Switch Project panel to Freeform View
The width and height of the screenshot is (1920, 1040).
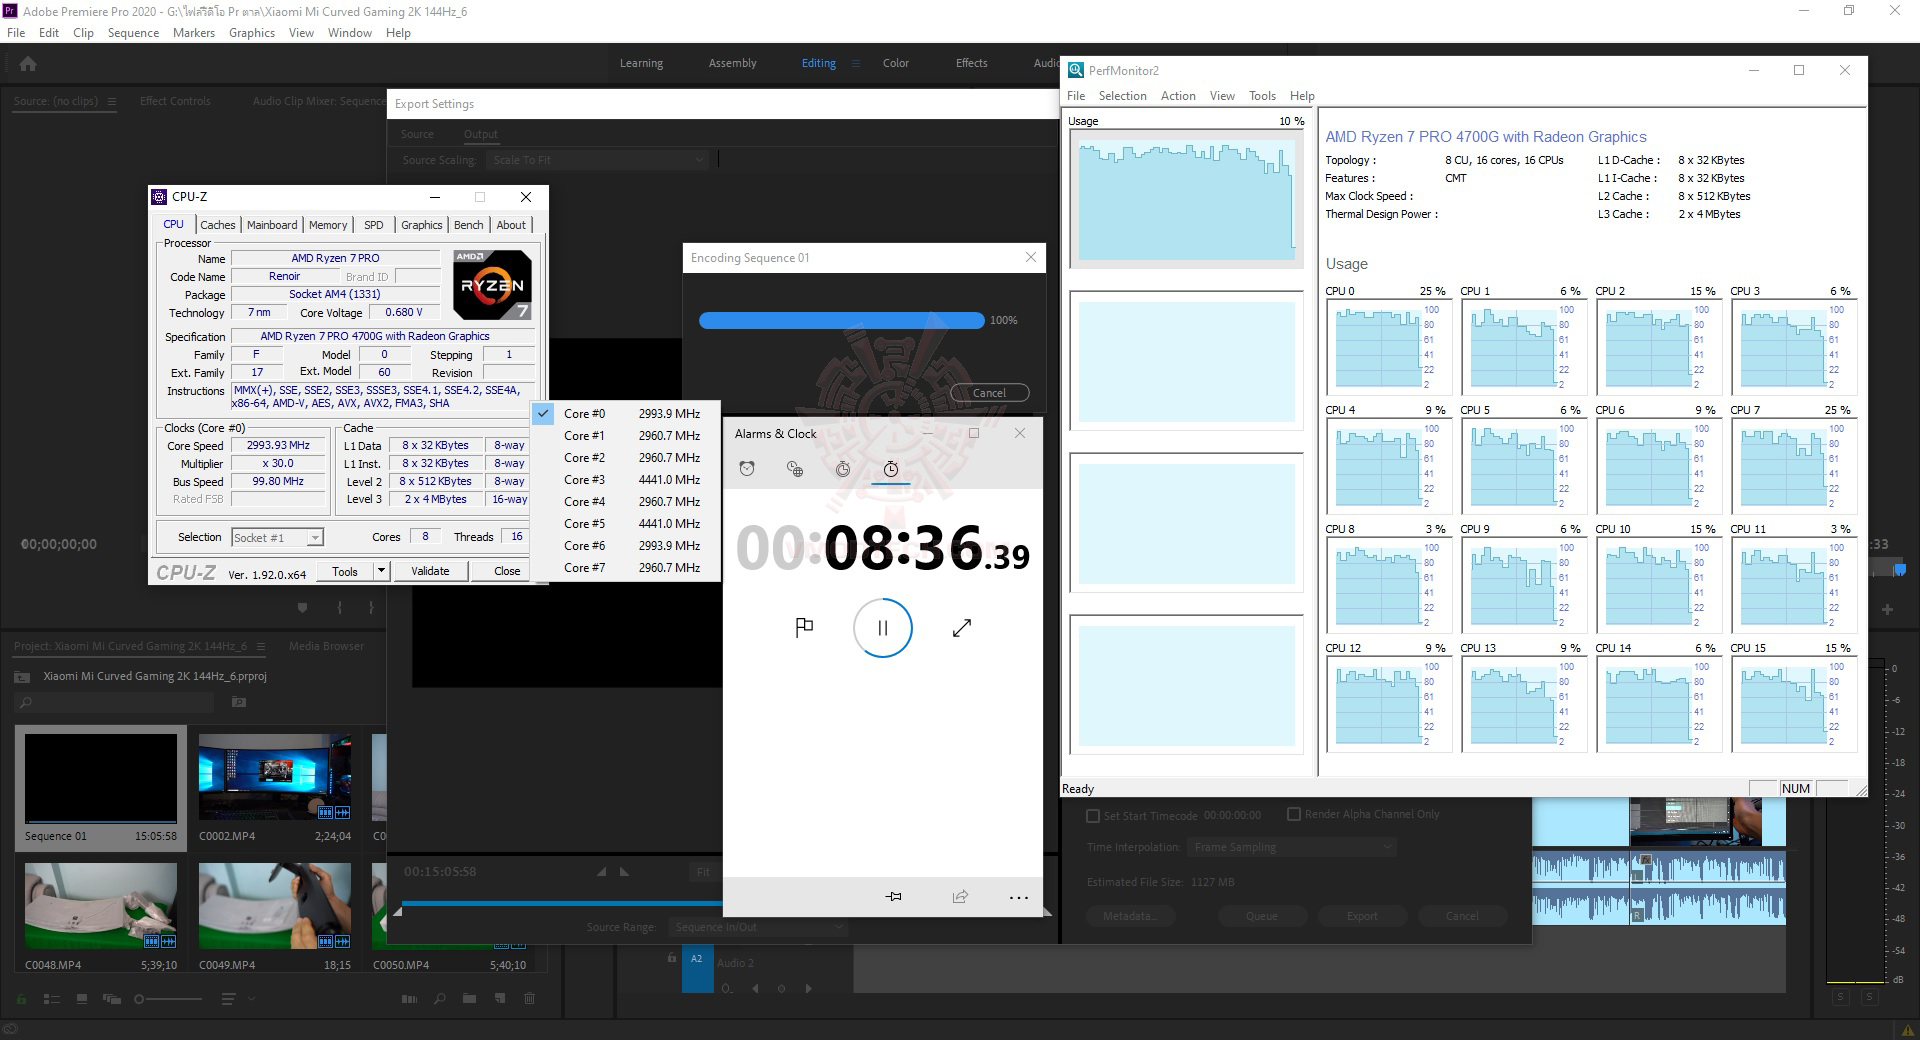(111, 999)
